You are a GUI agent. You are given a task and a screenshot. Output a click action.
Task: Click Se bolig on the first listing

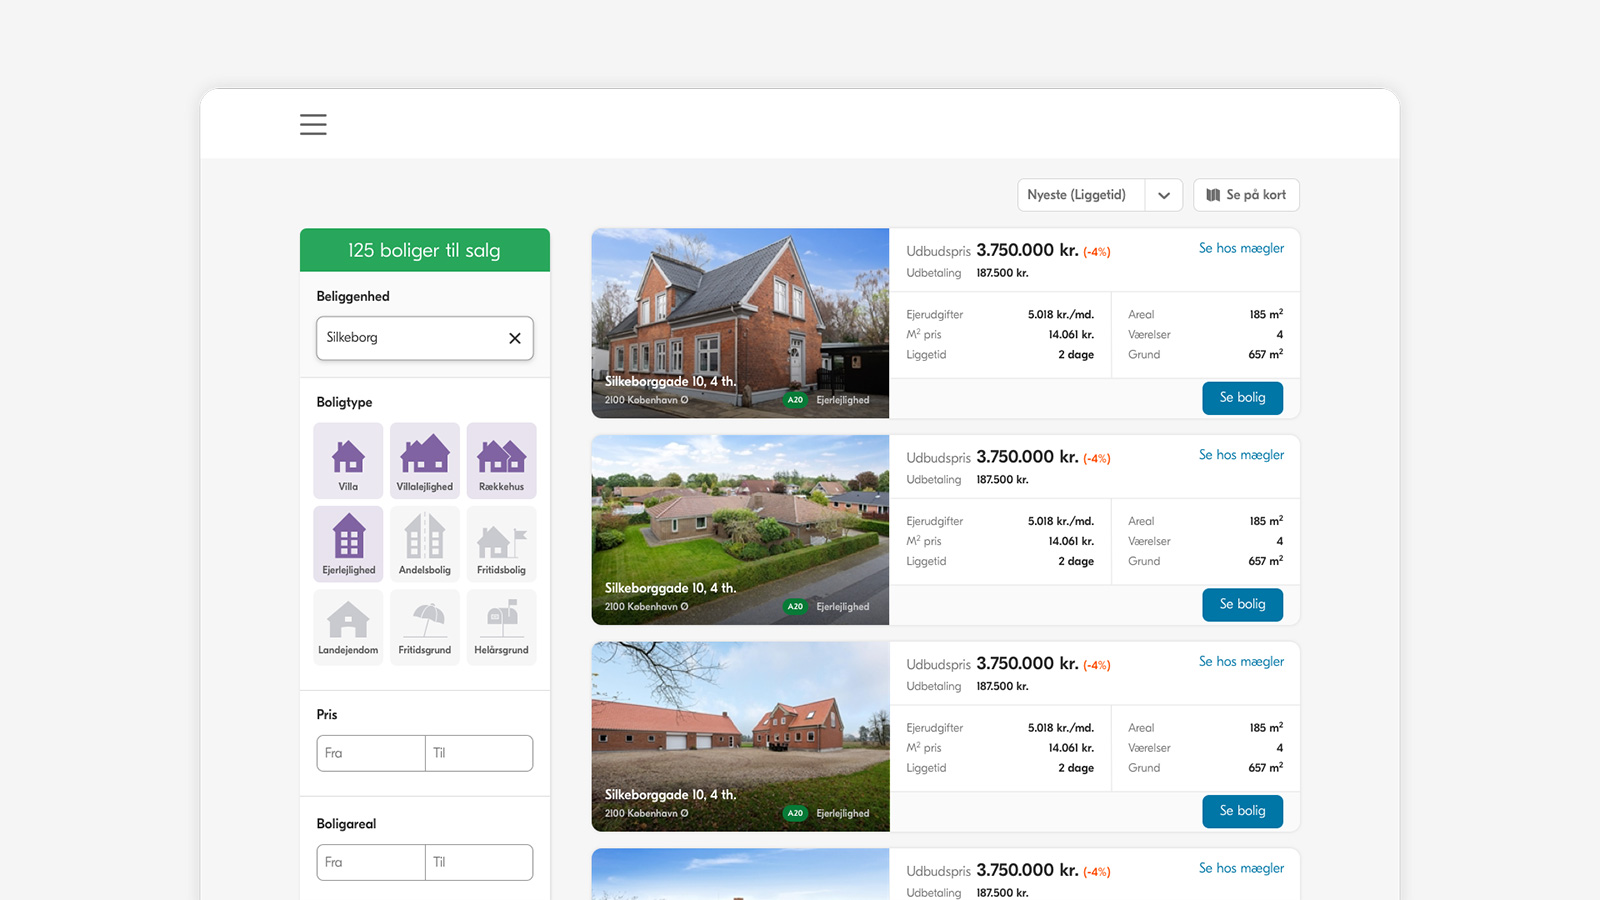(x=1242, y=398)
